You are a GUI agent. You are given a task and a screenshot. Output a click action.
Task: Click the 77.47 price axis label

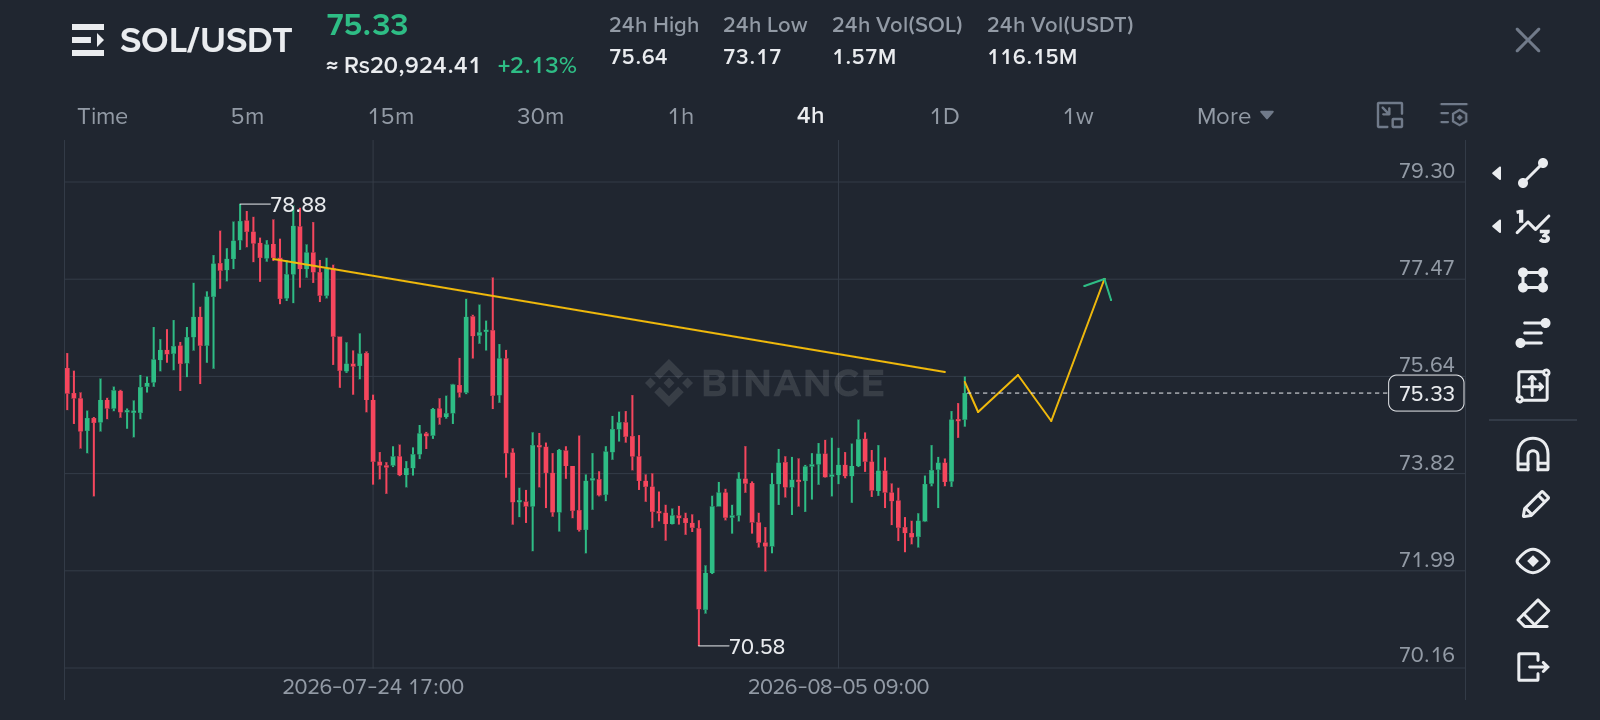(x=1427, y=268)
